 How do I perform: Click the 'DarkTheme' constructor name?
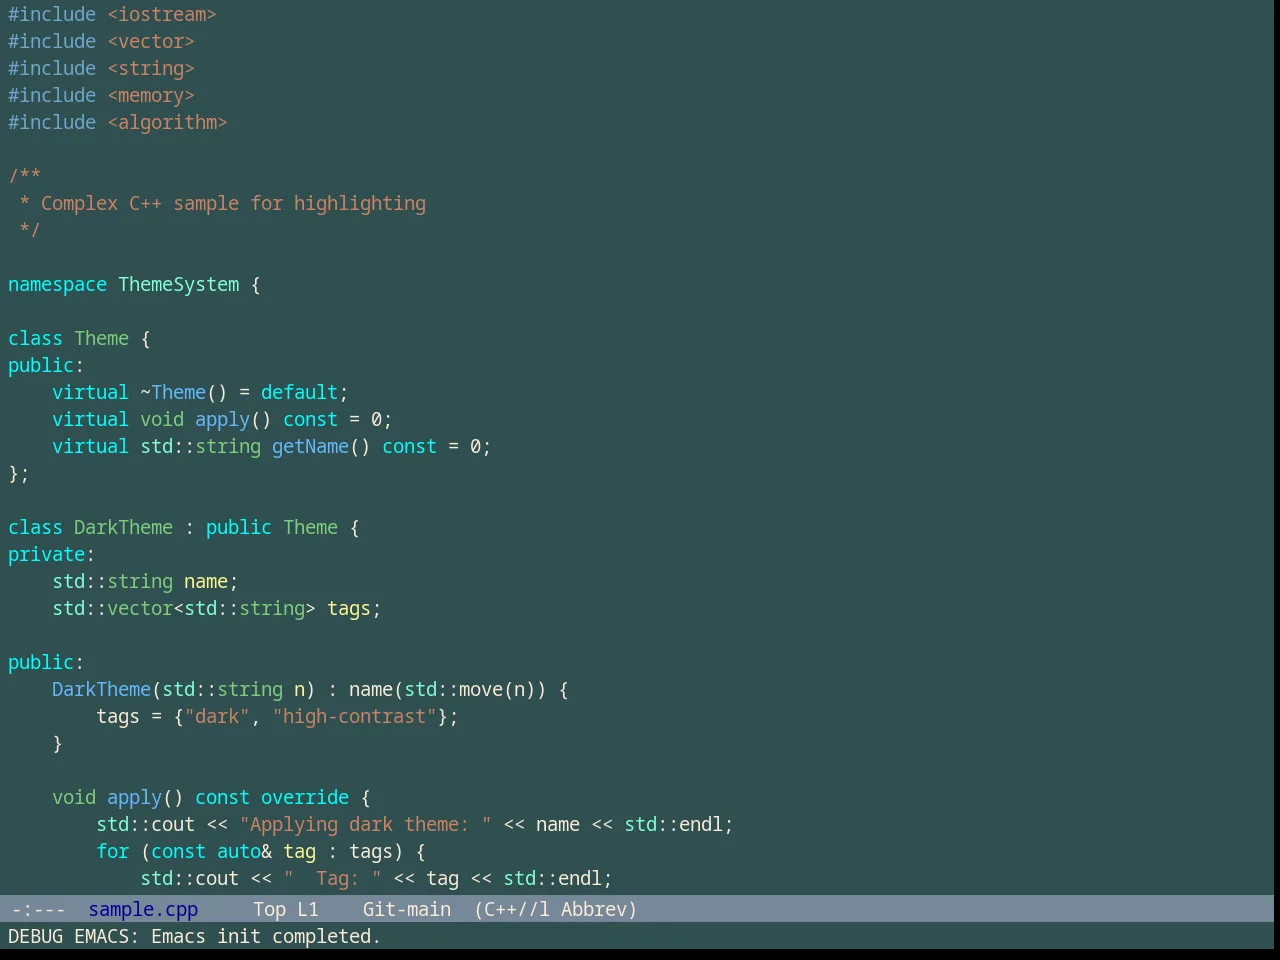[101, 689]
